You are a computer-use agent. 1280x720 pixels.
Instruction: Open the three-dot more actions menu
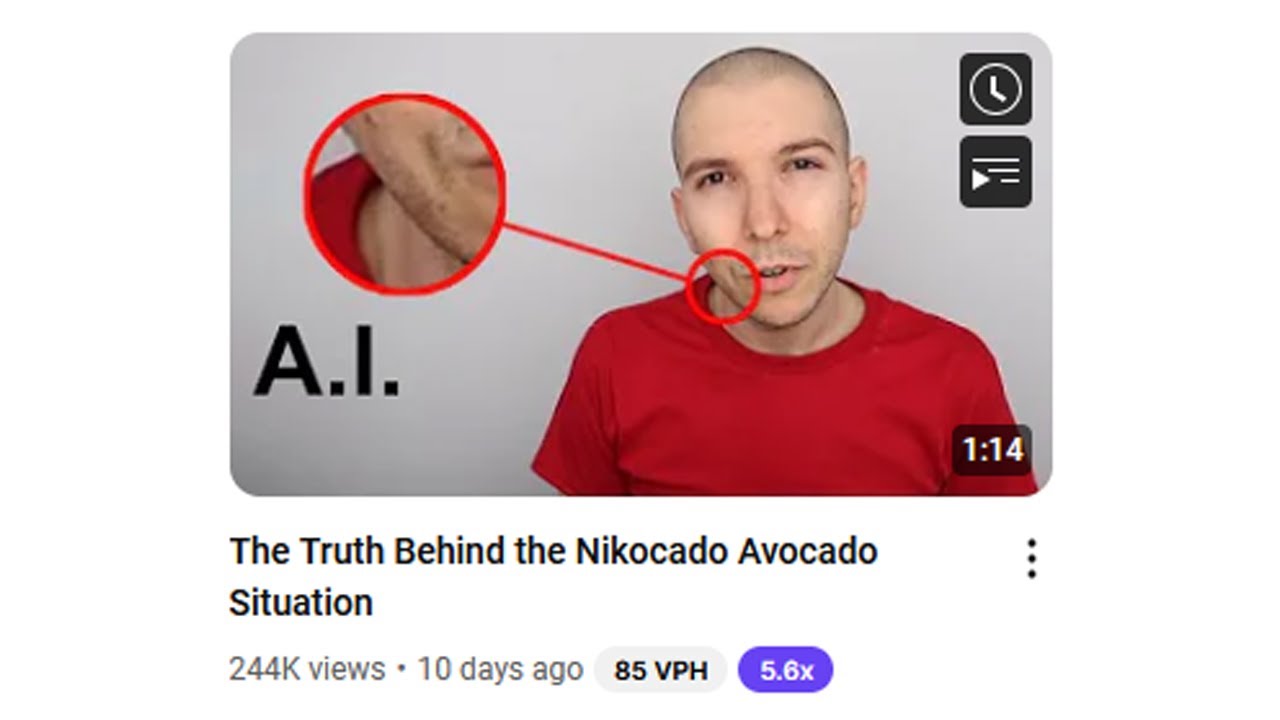(x=1031, y=559)
